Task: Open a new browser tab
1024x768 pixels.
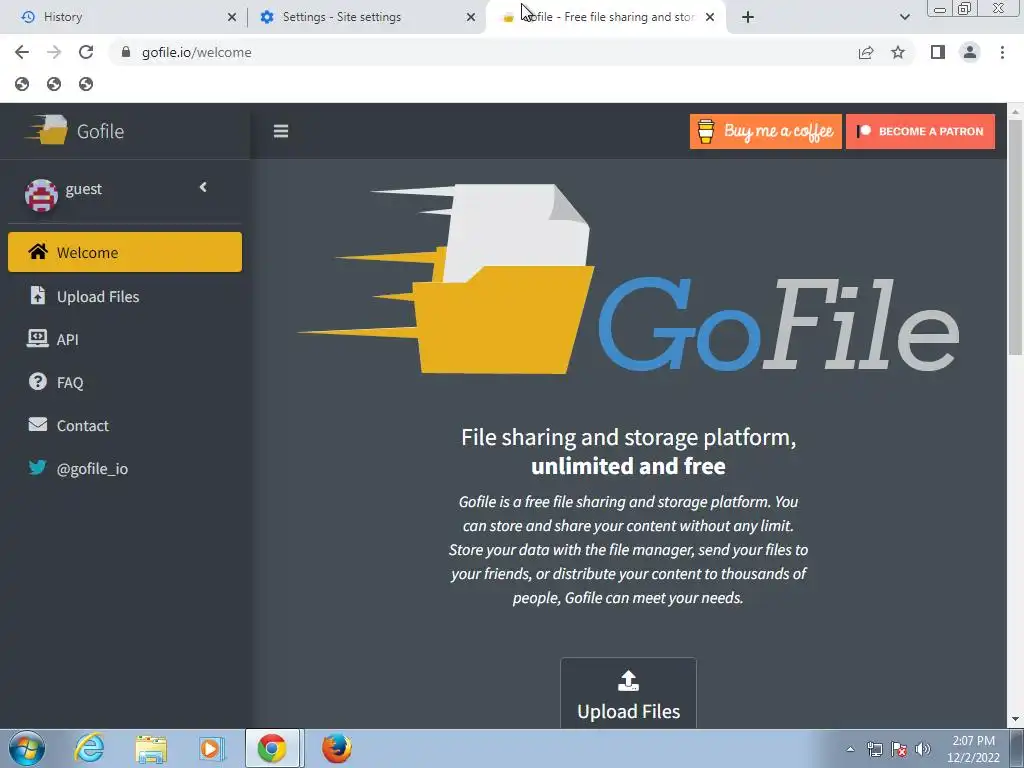Action: pyautogui.click(x=748, y=17)
